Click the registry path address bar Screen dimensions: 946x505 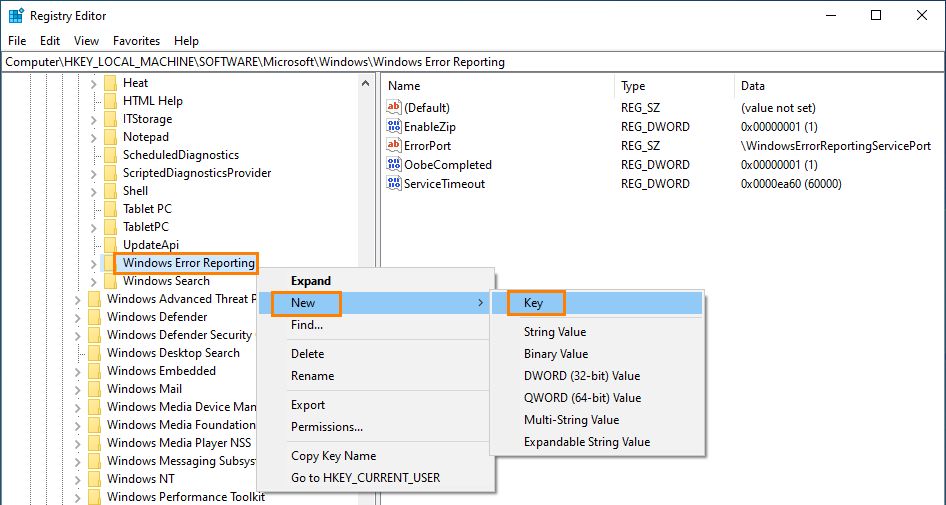(x=473, y=62)
